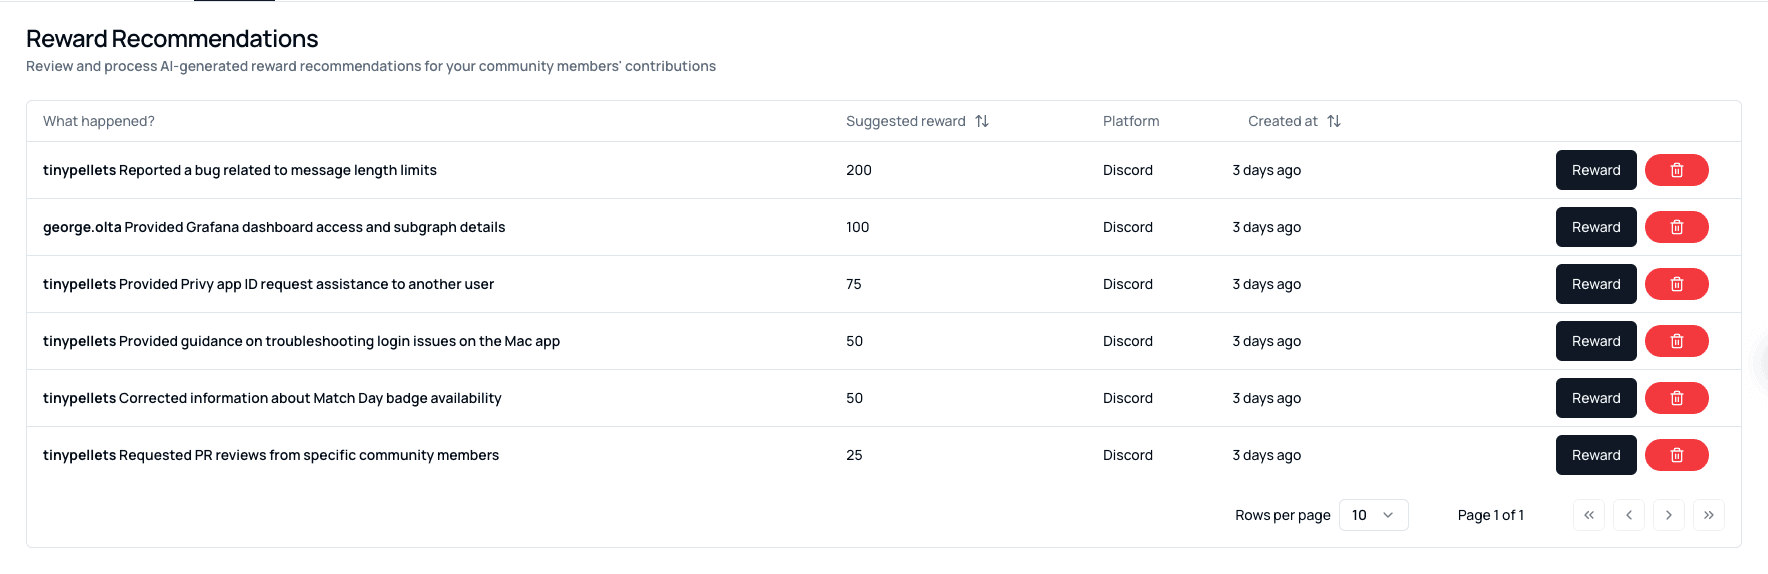The image size is (1768, 574).
Task: Delete the Match Day badge correction row
Action: click(1676, 398)
